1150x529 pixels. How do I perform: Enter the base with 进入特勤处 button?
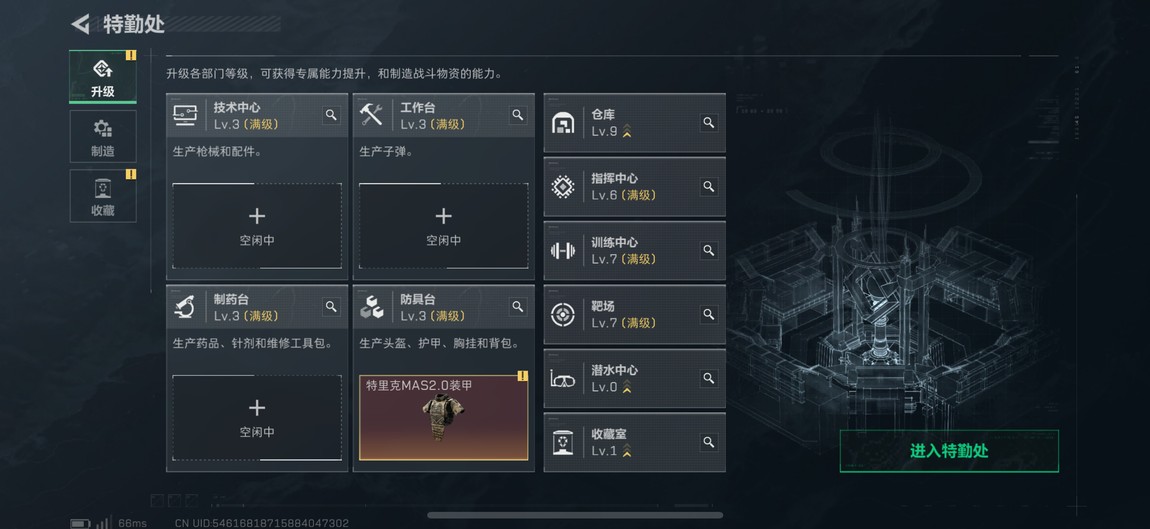point(949,451)
